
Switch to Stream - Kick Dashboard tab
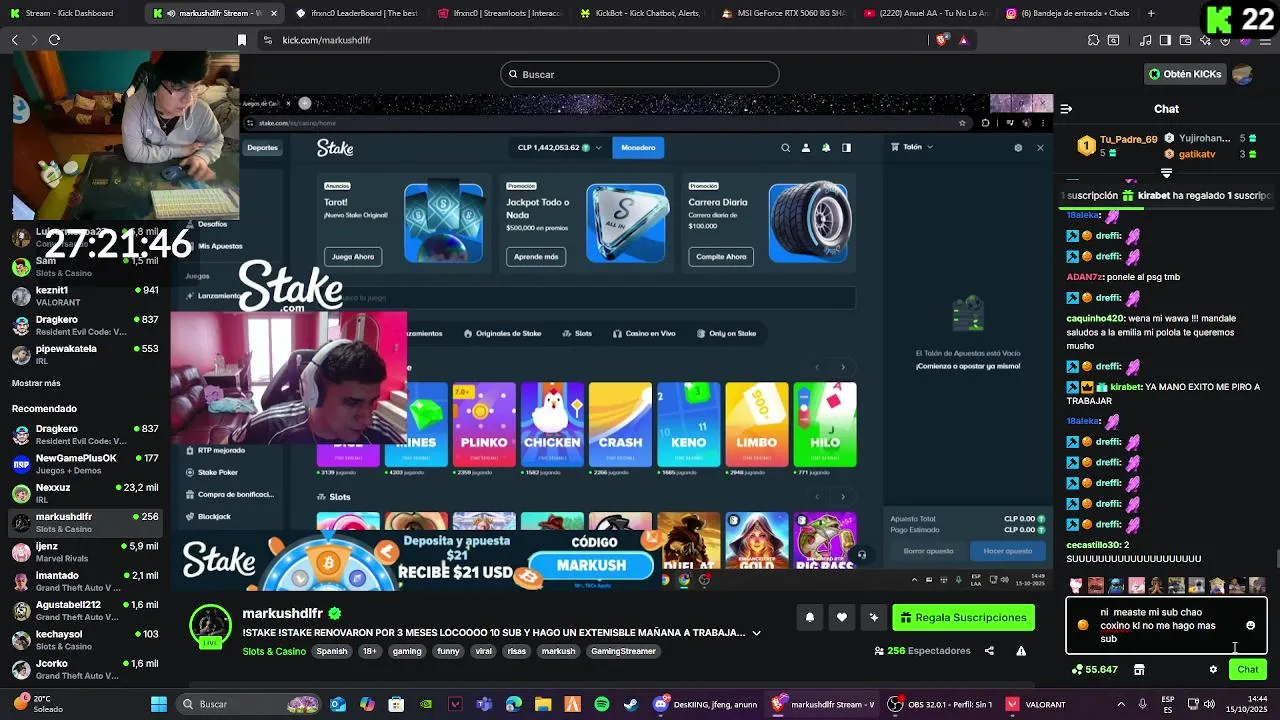click(x=68, y=13)
